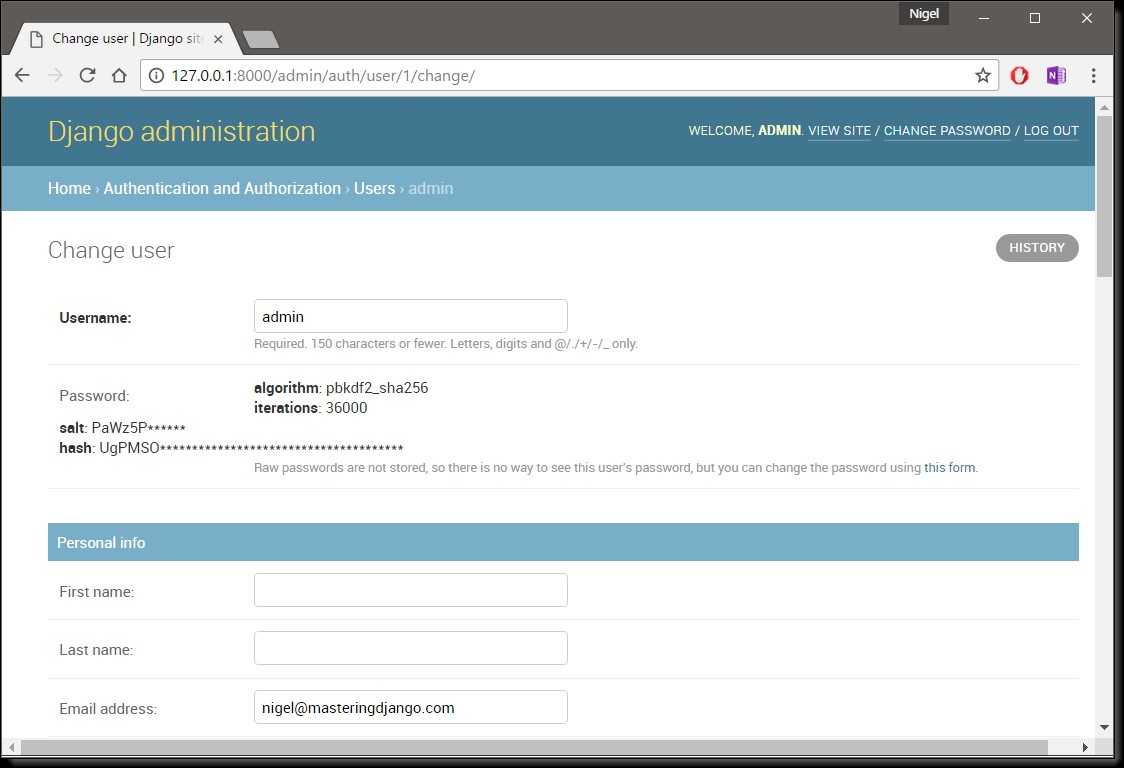
Task: Open the Change Password link in the header
Action: click(x=947, y=131)
